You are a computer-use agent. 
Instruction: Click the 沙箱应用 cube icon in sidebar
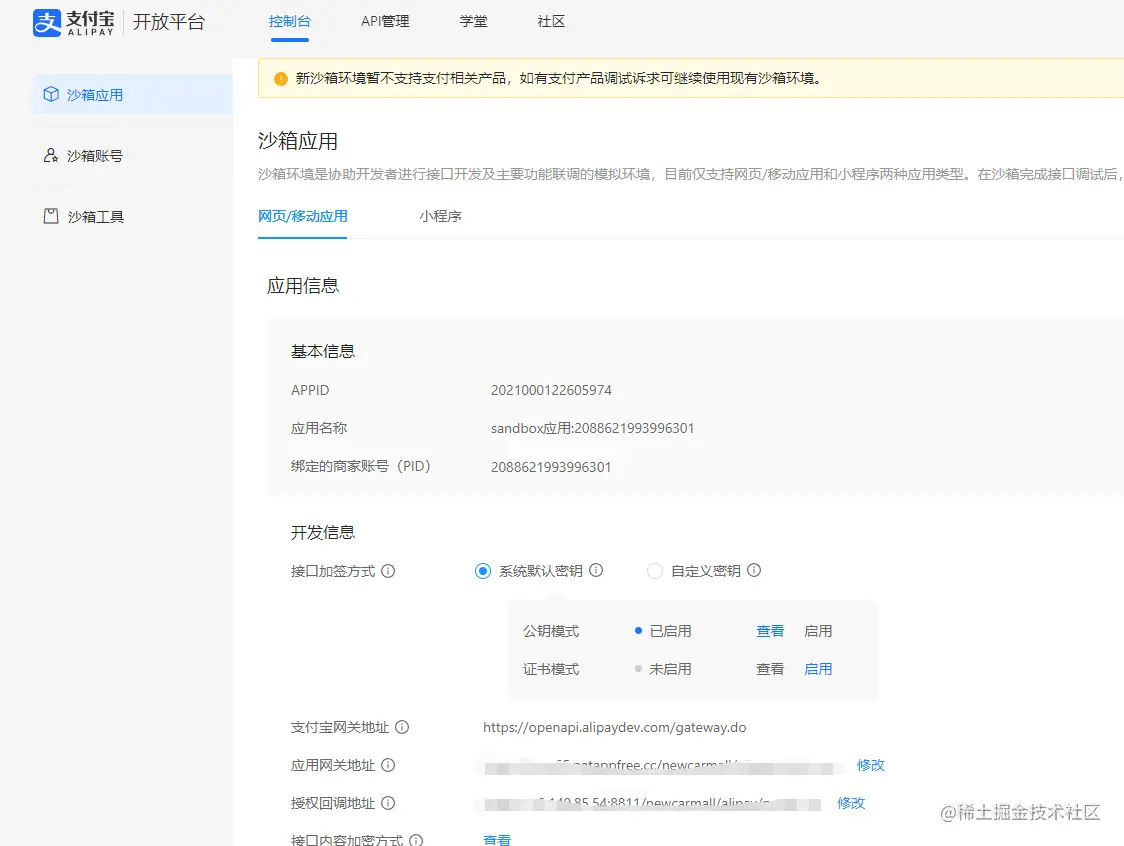[51, 94]
